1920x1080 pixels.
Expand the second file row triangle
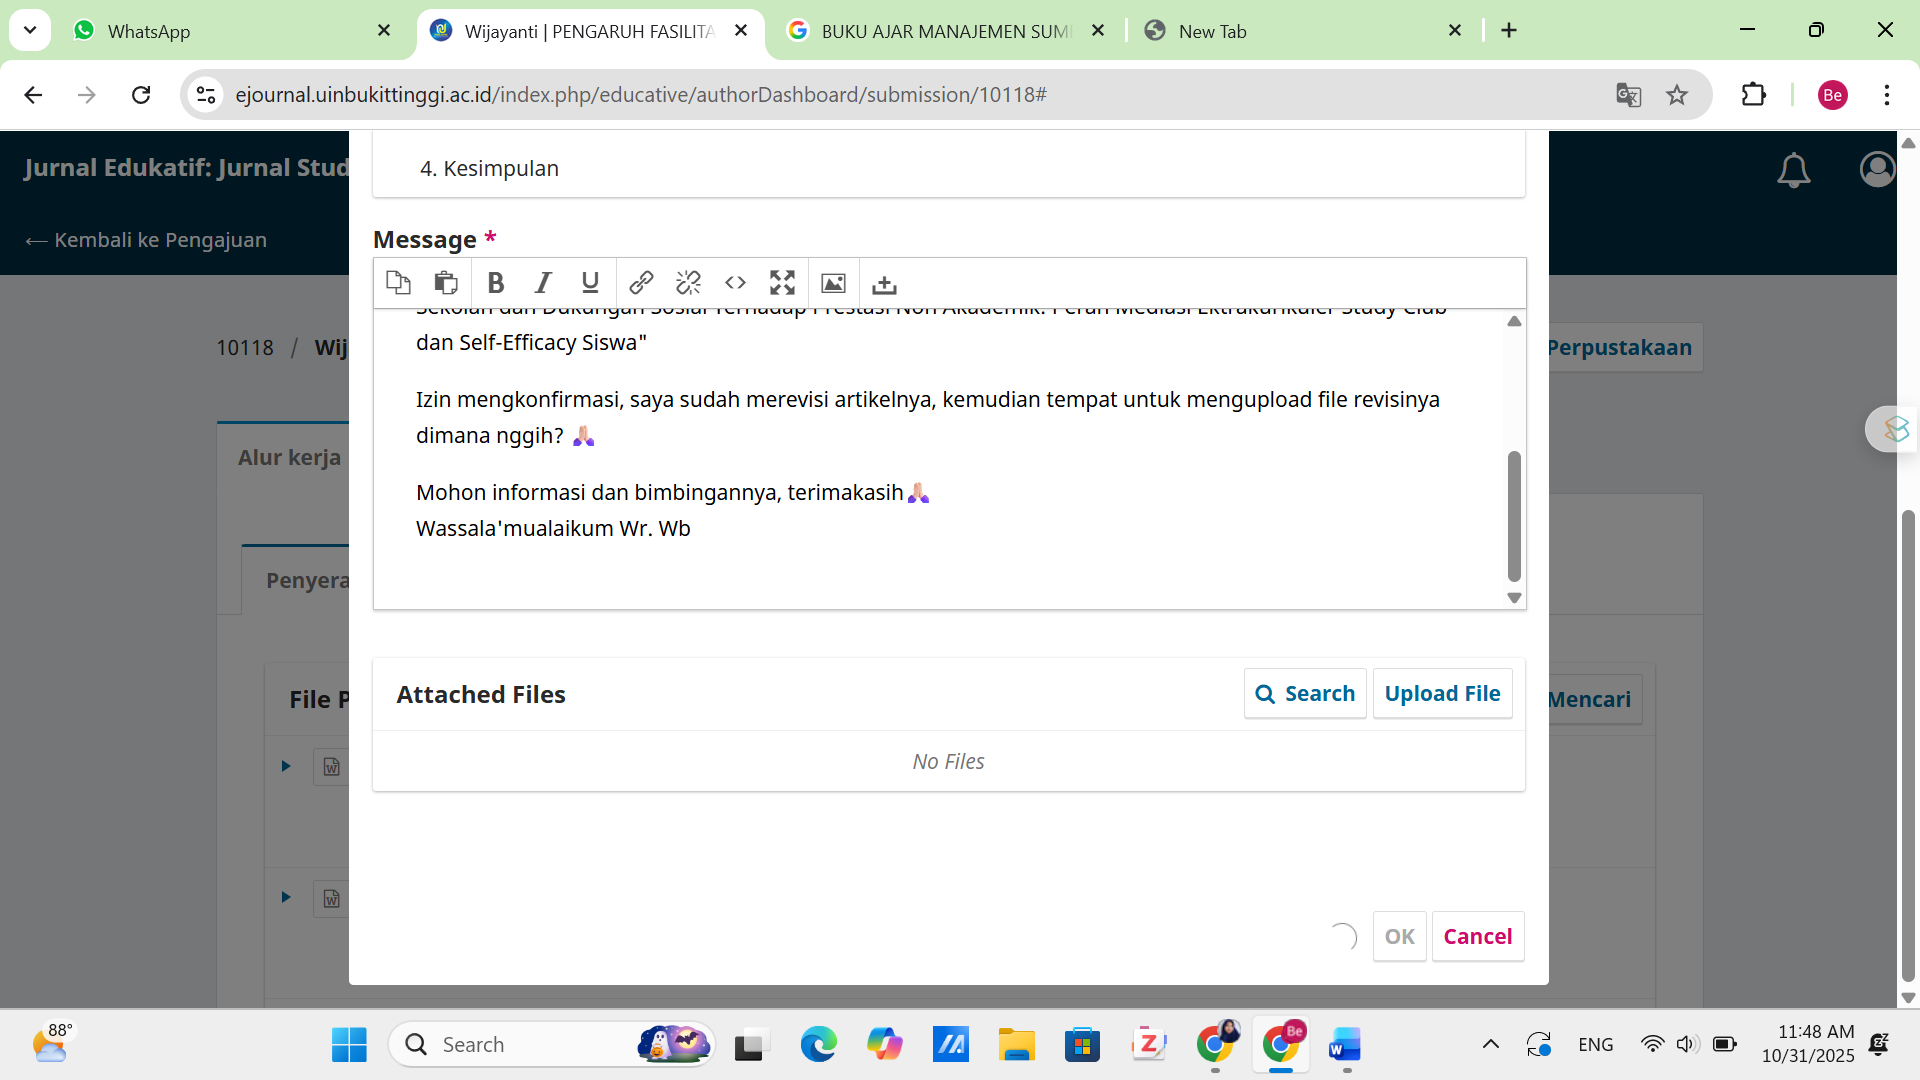[x=286, y=897]
